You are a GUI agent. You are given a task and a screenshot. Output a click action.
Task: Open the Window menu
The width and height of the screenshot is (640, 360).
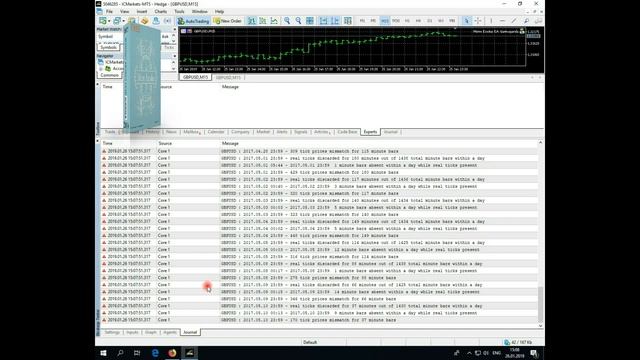[199, 11]
